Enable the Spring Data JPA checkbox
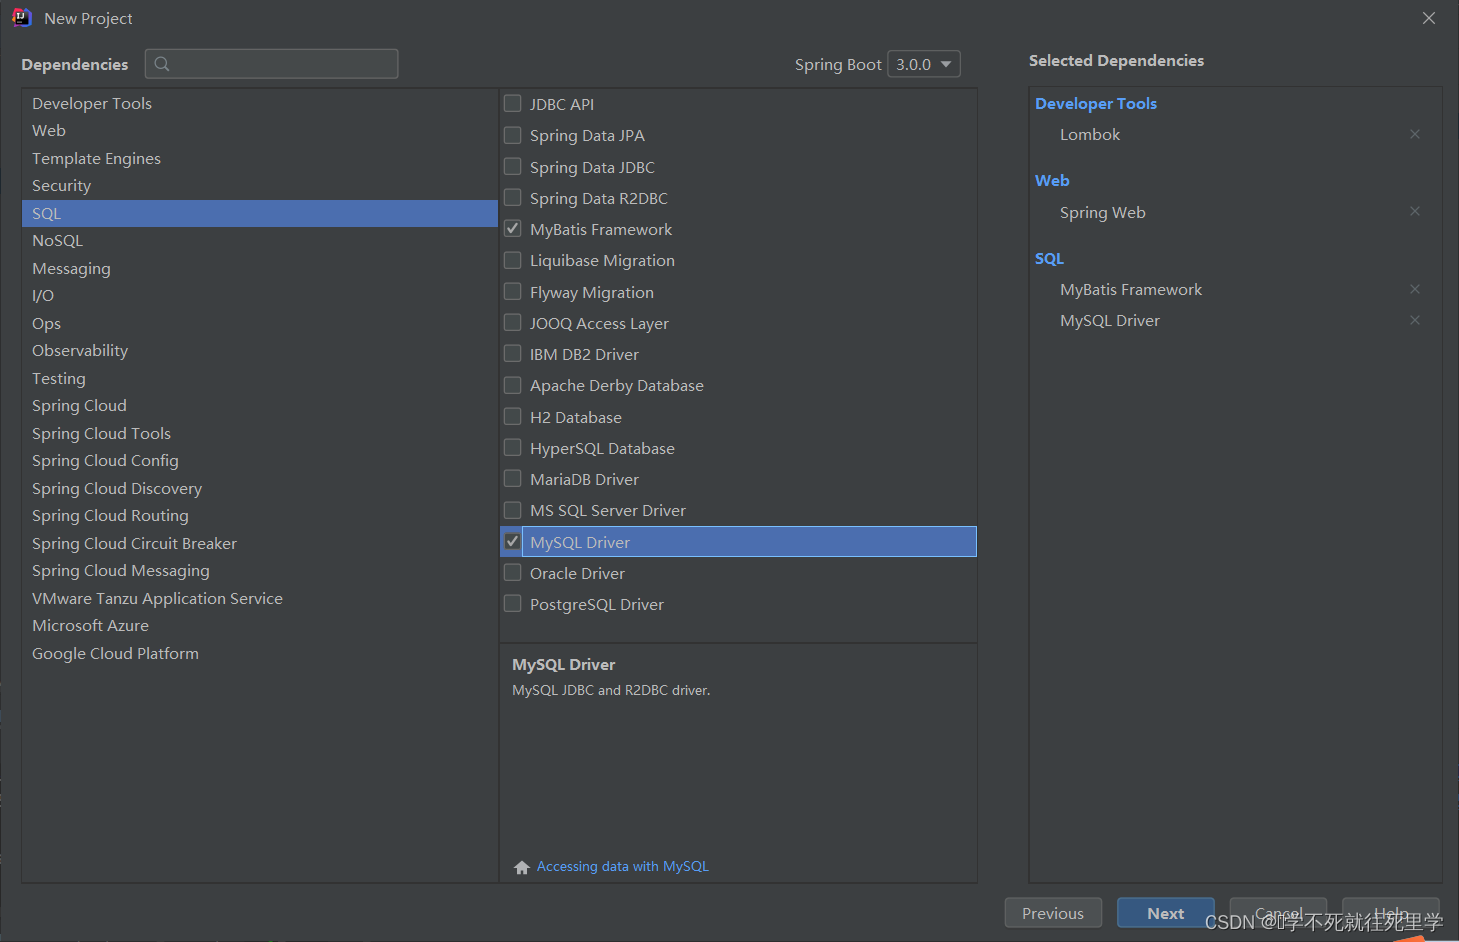The width and height of the screenshot is (1459, 942). point(513,135)
